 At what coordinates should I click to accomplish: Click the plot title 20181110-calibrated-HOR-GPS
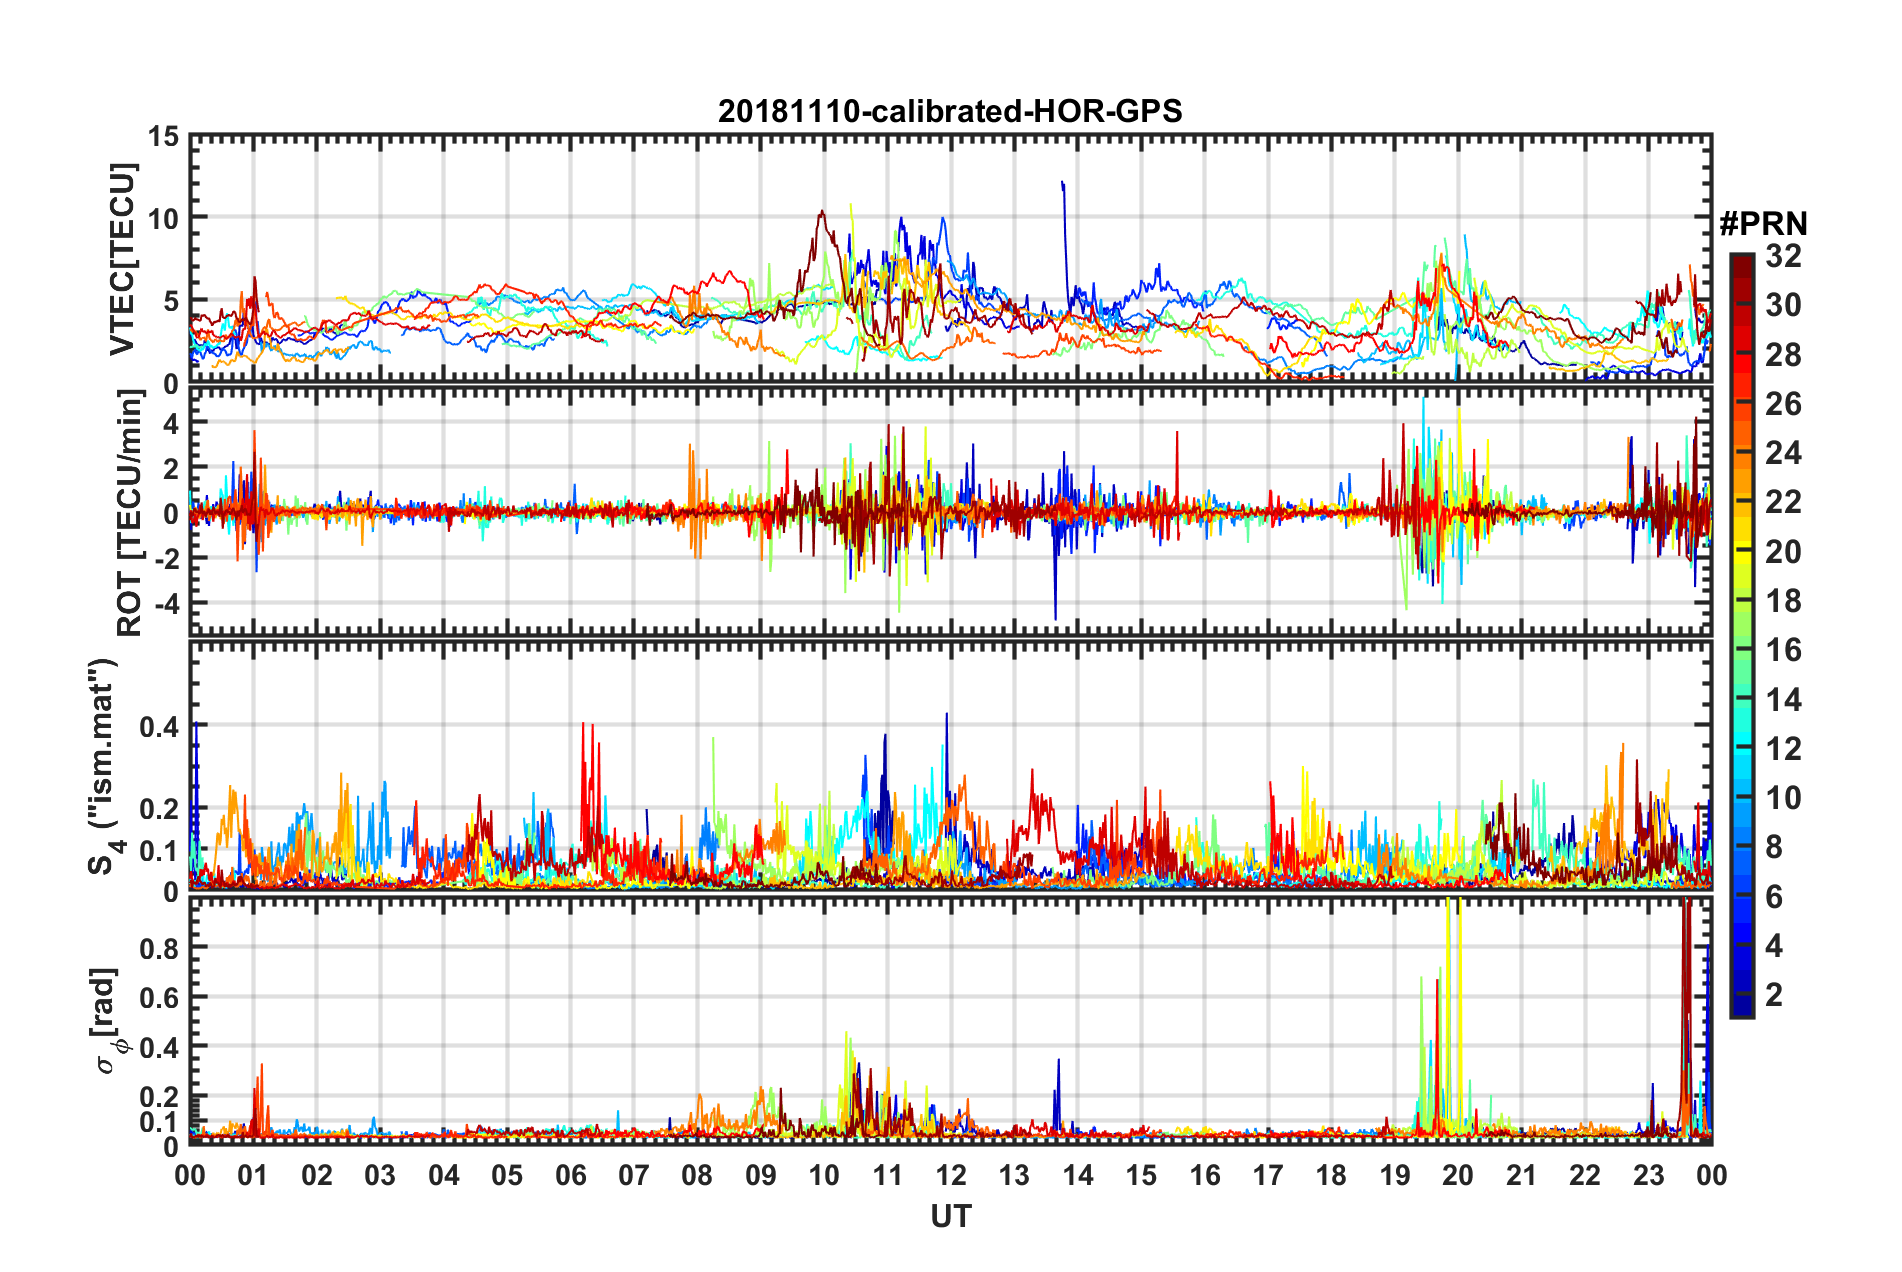pos(950,111)
